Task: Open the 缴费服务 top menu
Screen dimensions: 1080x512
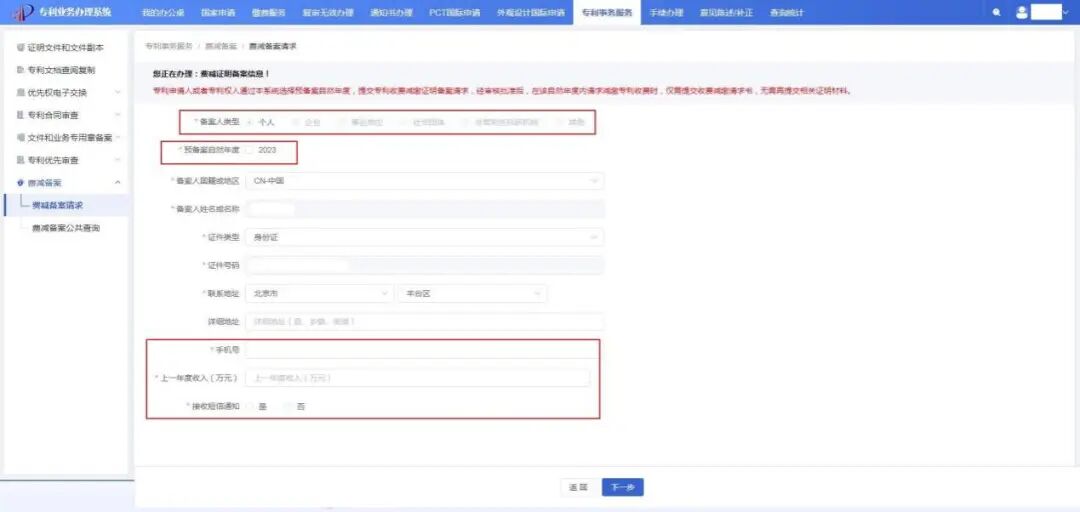Action: 269,12
